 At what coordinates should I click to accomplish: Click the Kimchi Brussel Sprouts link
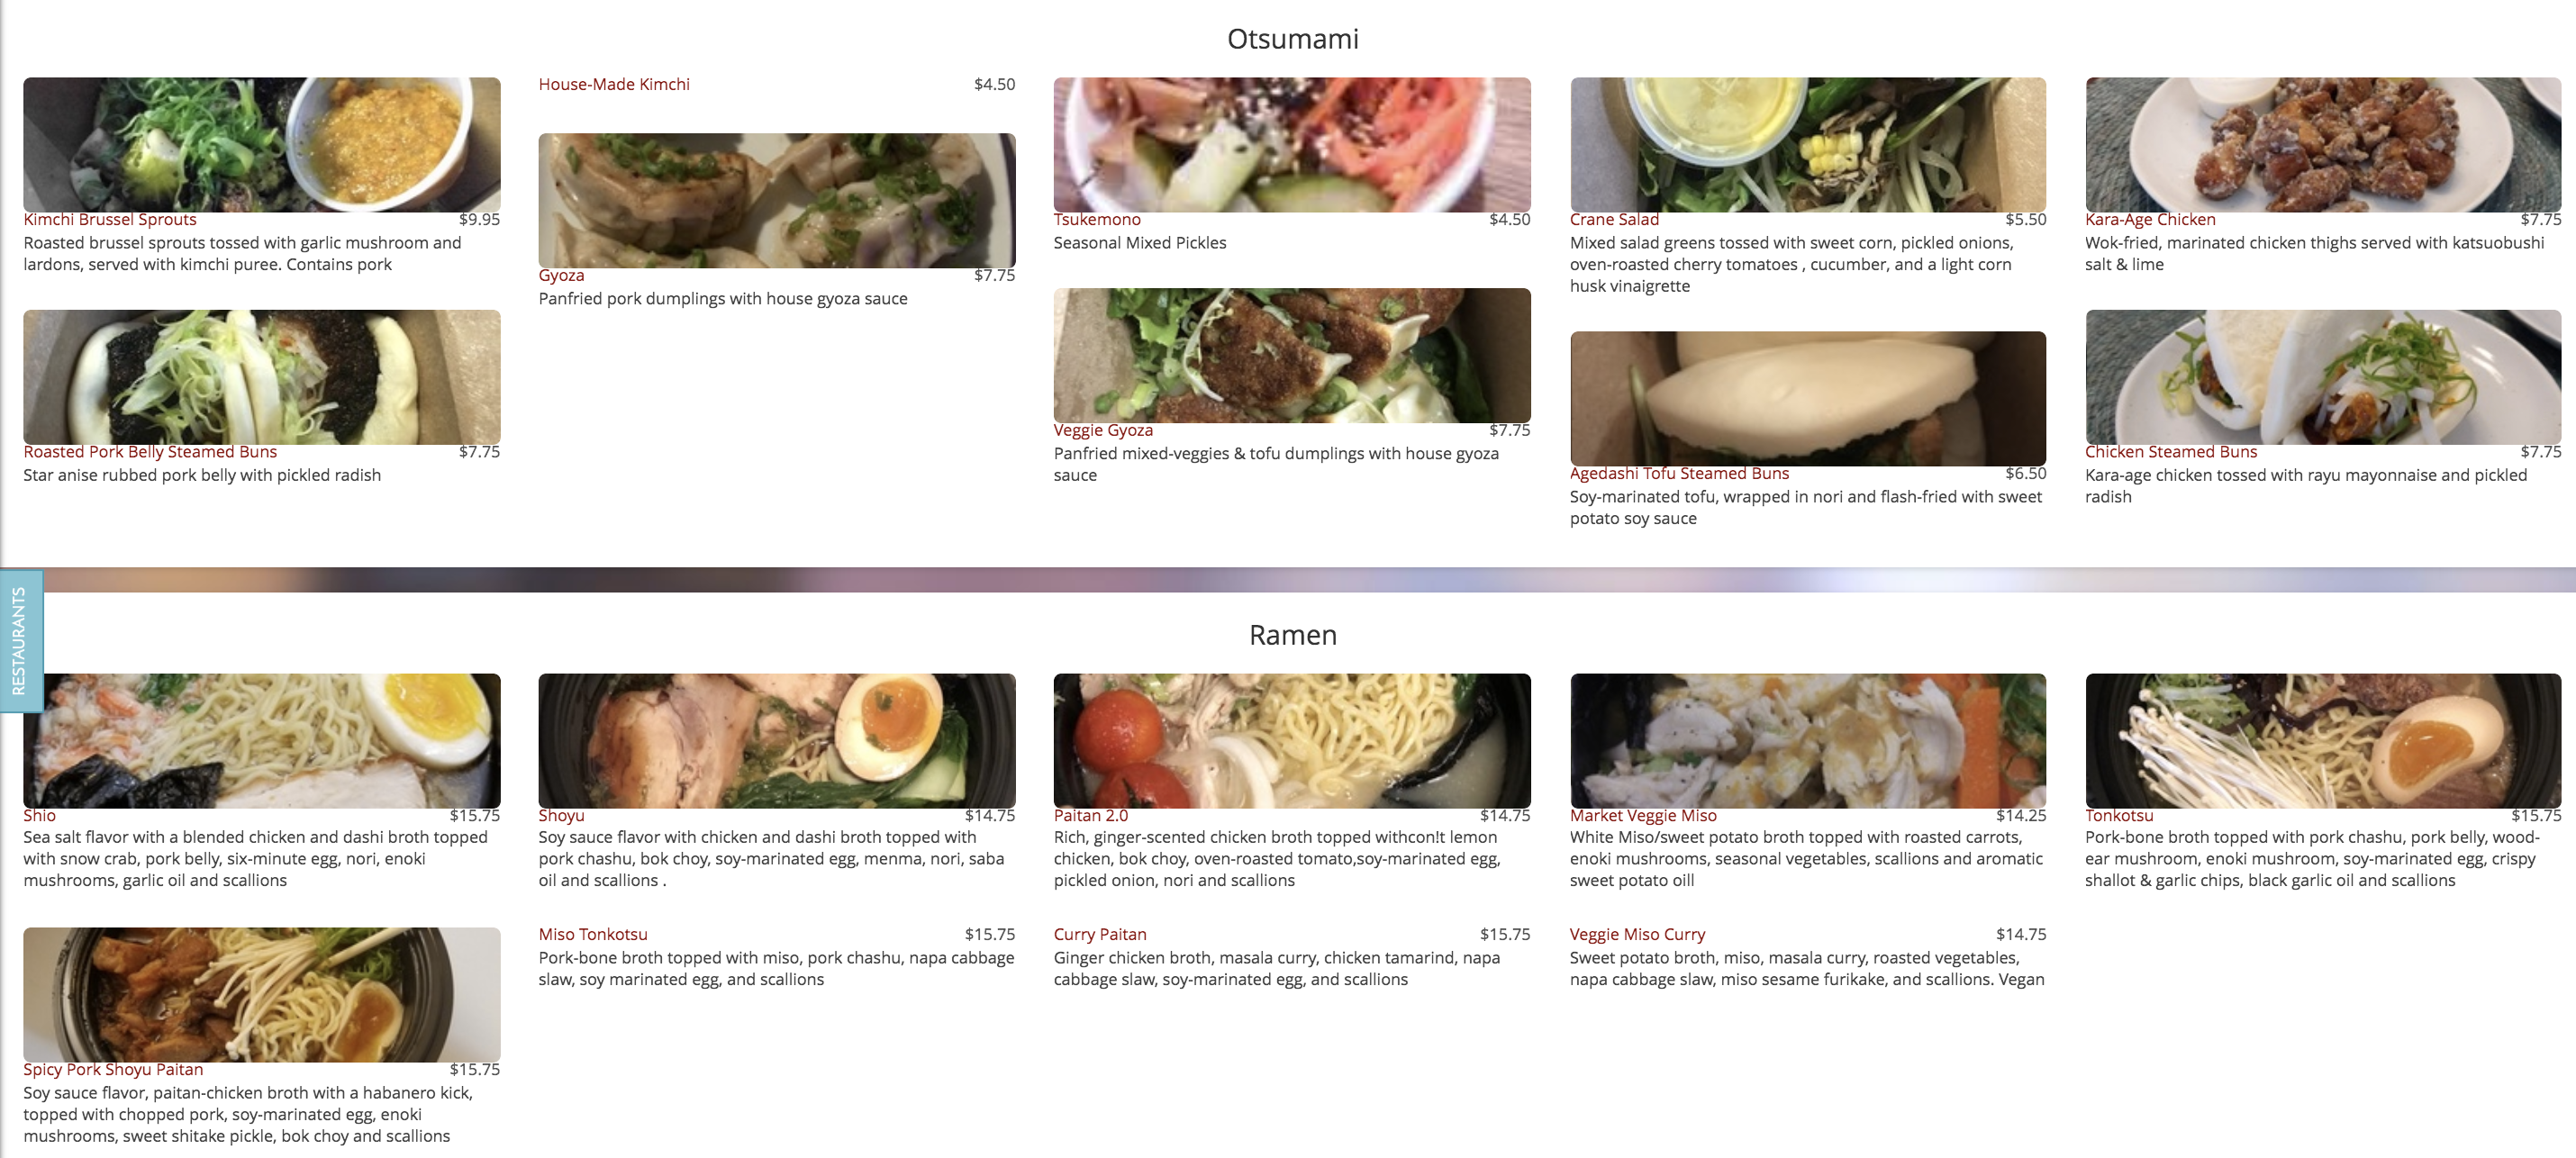coord(110,219)
